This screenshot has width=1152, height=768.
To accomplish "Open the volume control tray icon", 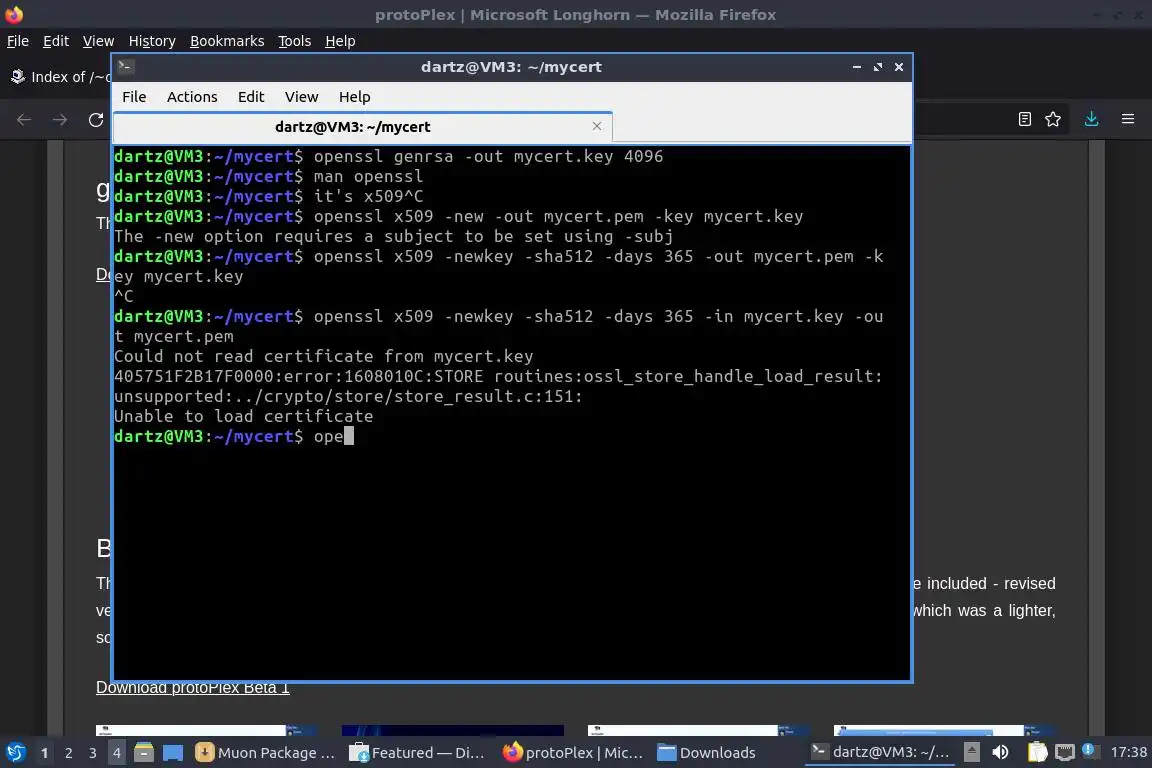I will 1000,752.
